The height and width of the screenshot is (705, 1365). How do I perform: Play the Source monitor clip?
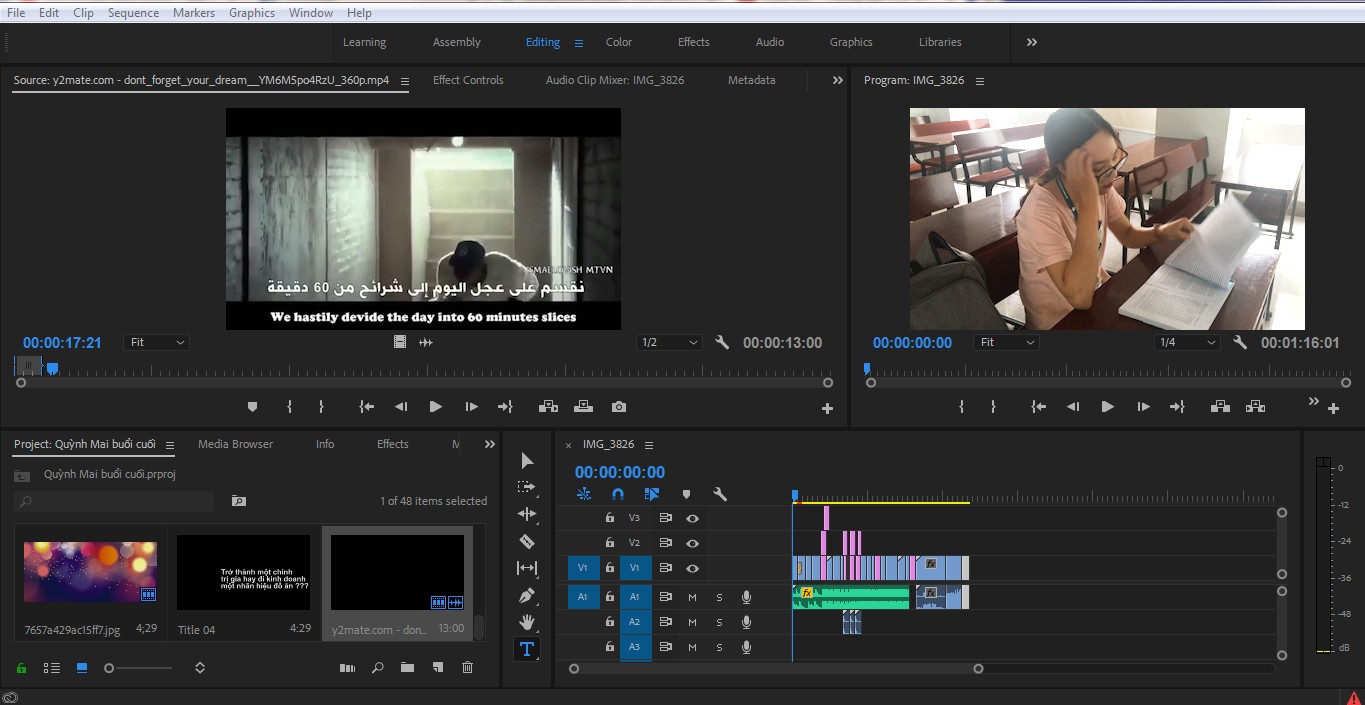[x=435, y=407]
